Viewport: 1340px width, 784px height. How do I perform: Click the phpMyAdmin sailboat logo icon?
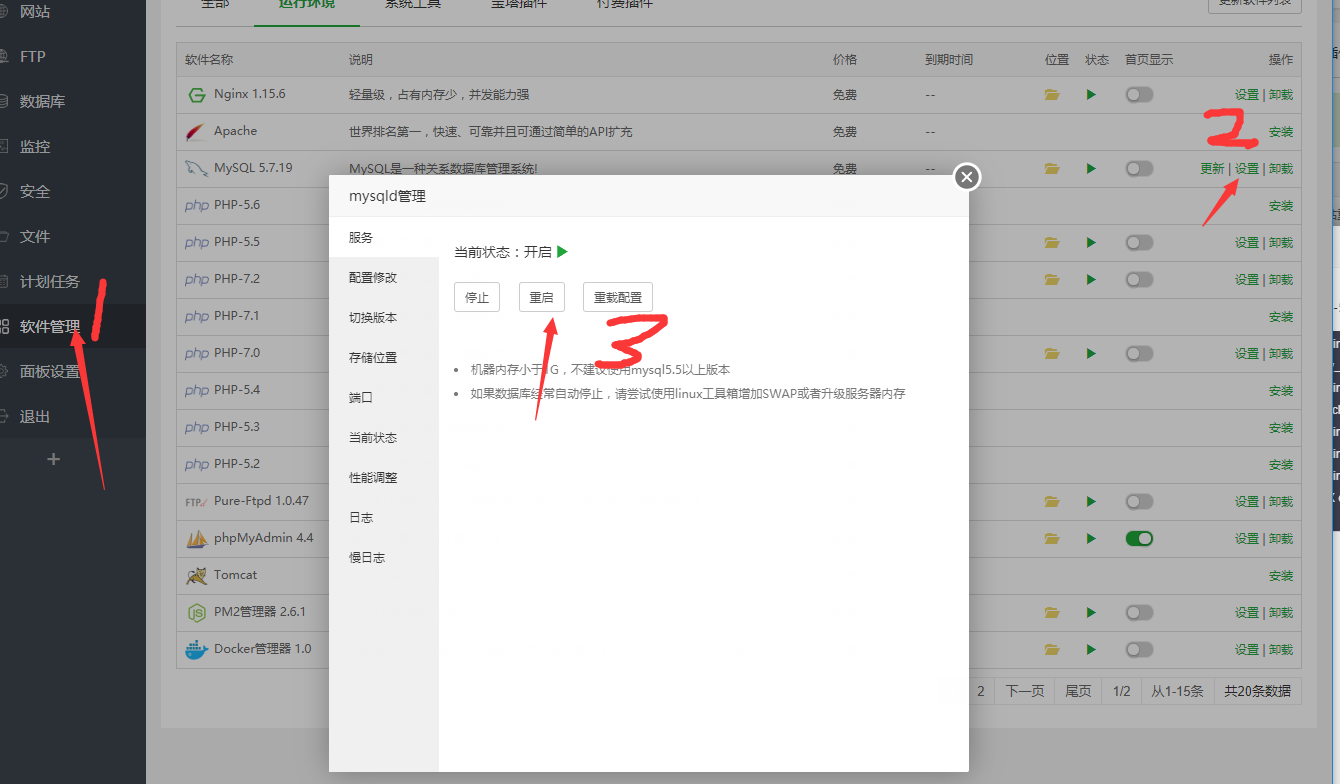[196, 539]
